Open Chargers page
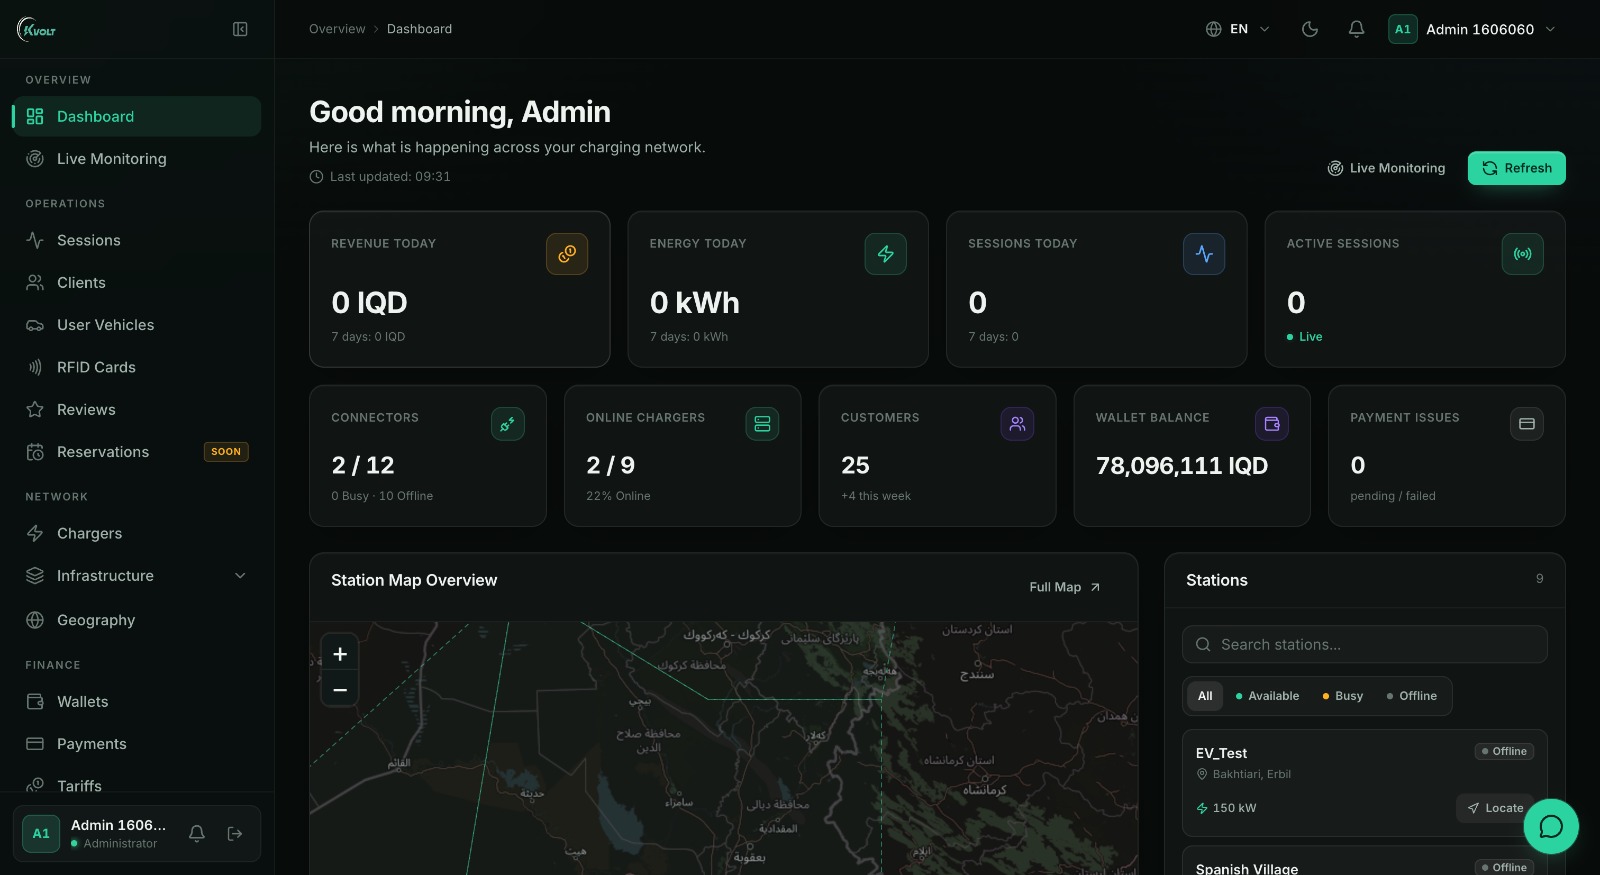 [x=137, y=534]
